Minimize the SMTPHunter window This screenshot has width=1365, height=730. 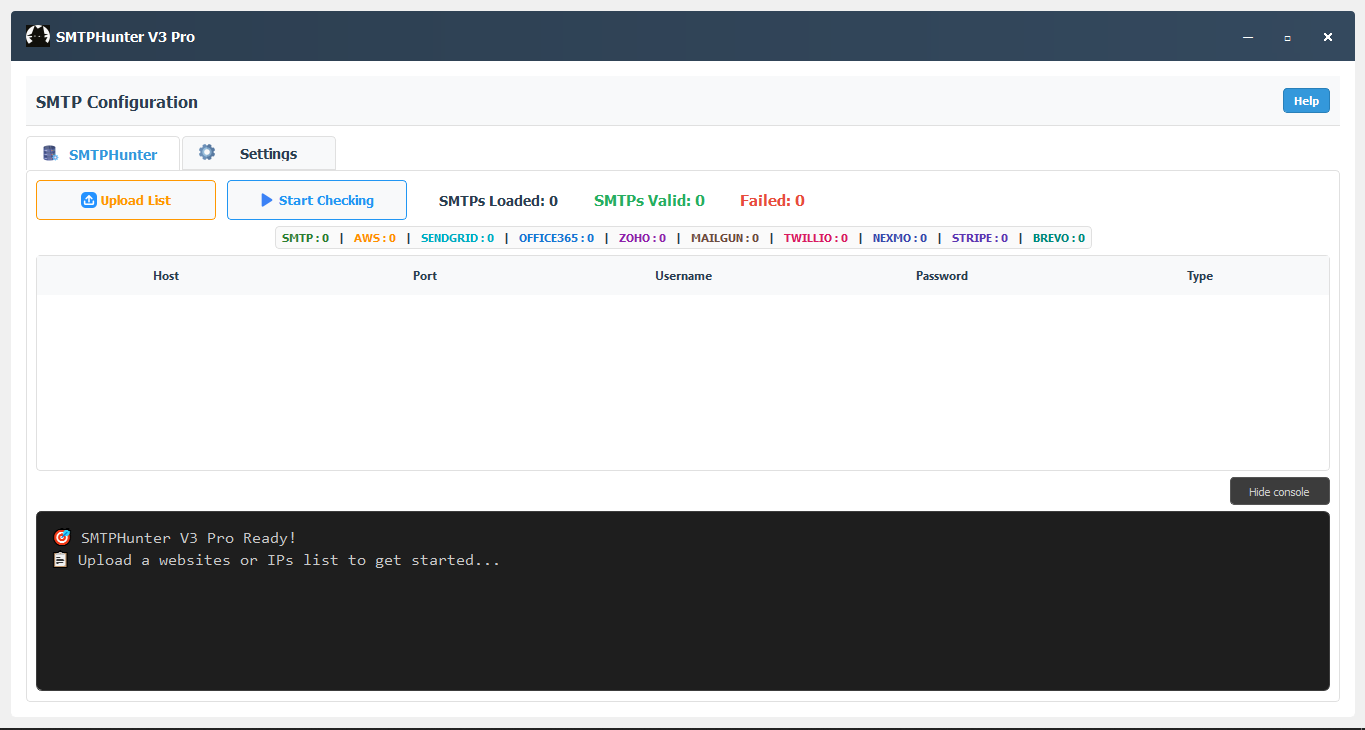click(x=1248, y=37)
